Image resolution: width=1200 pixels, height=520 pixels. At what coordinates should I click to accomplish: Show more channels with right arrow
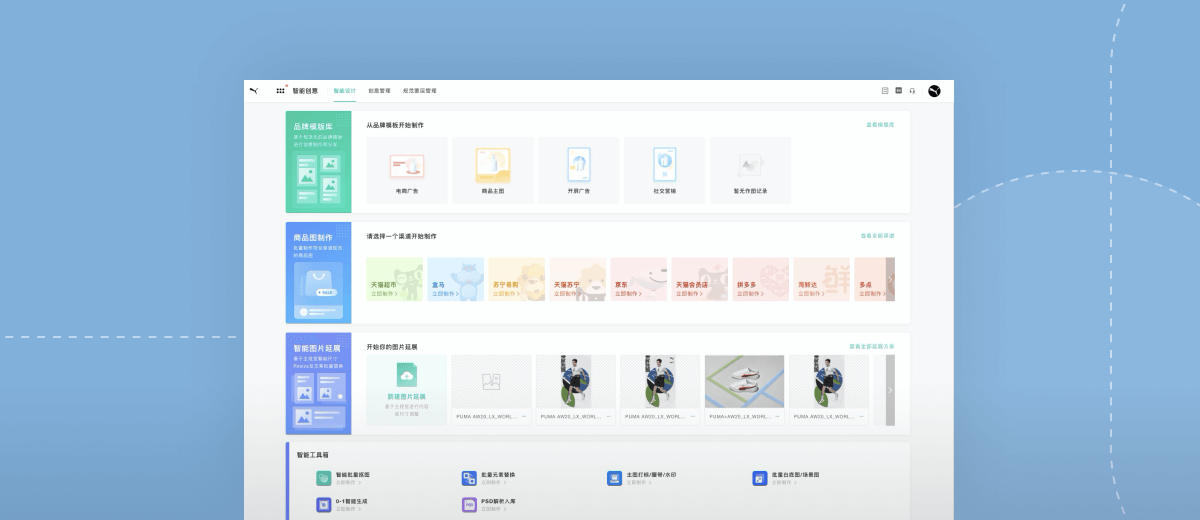tap(890, 279)
